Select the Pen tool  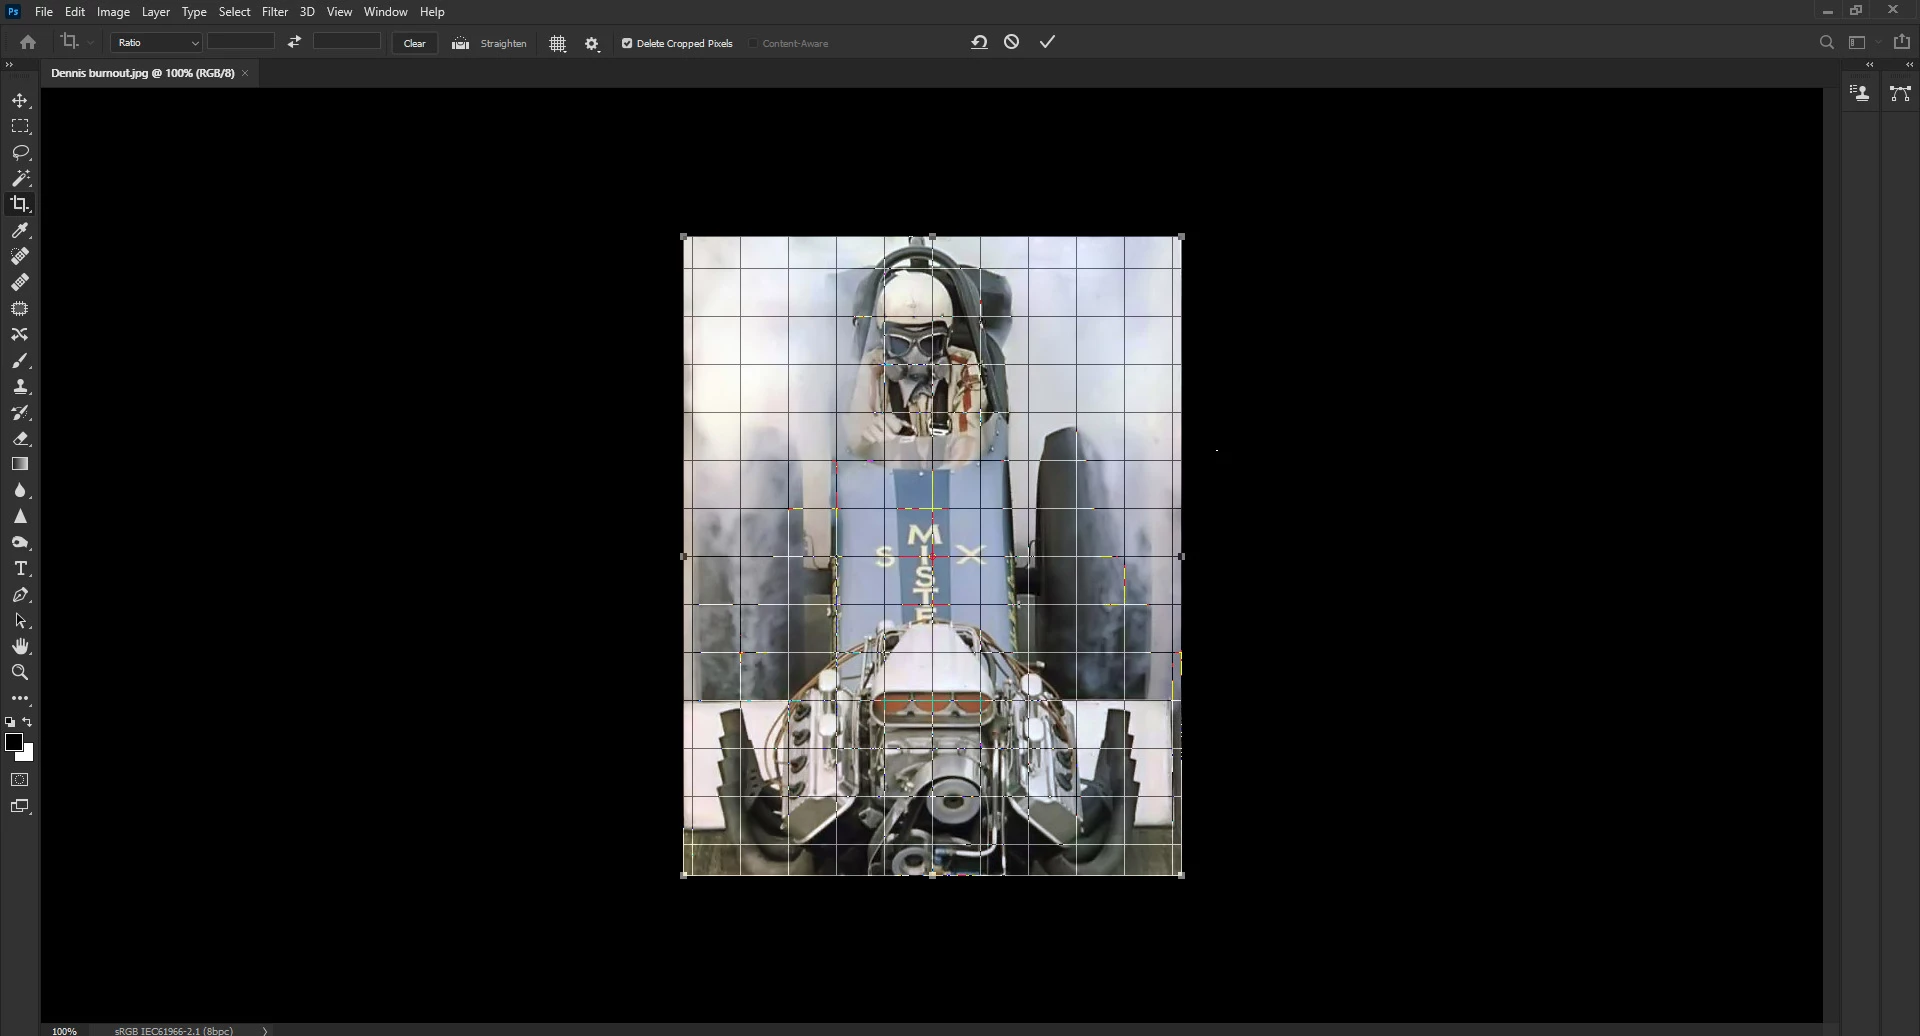click(x=20, y=595)
